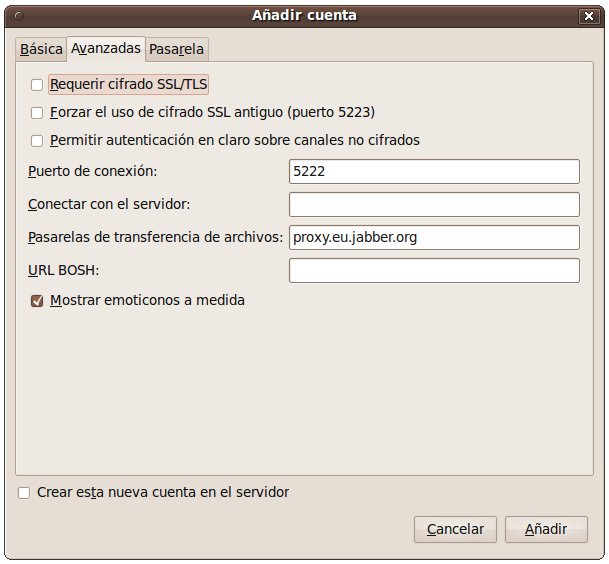The image size is (609, 564).
Task: Click the "Pasarelas de transferencia de archivos:" label
Action: coord(156,238)
